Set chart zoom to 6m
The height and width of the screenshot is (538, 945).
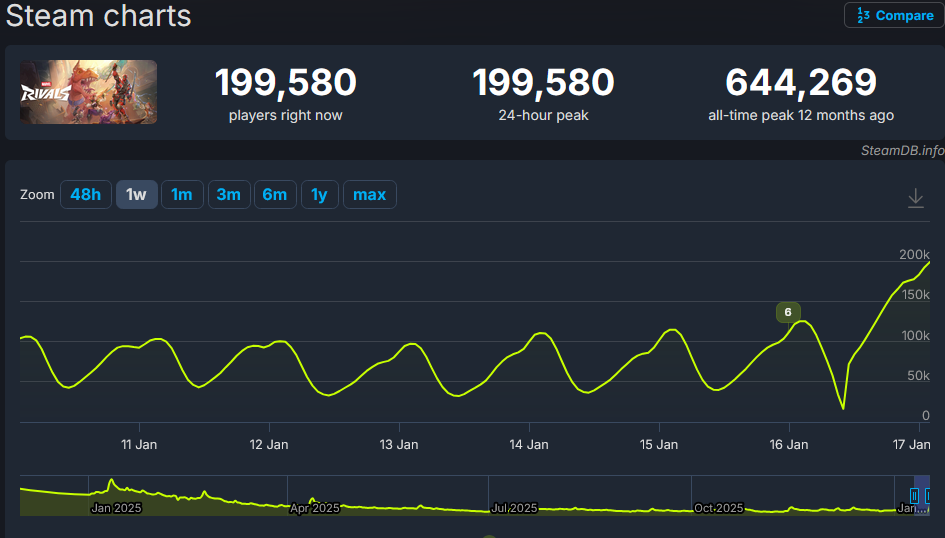[275, 195]
